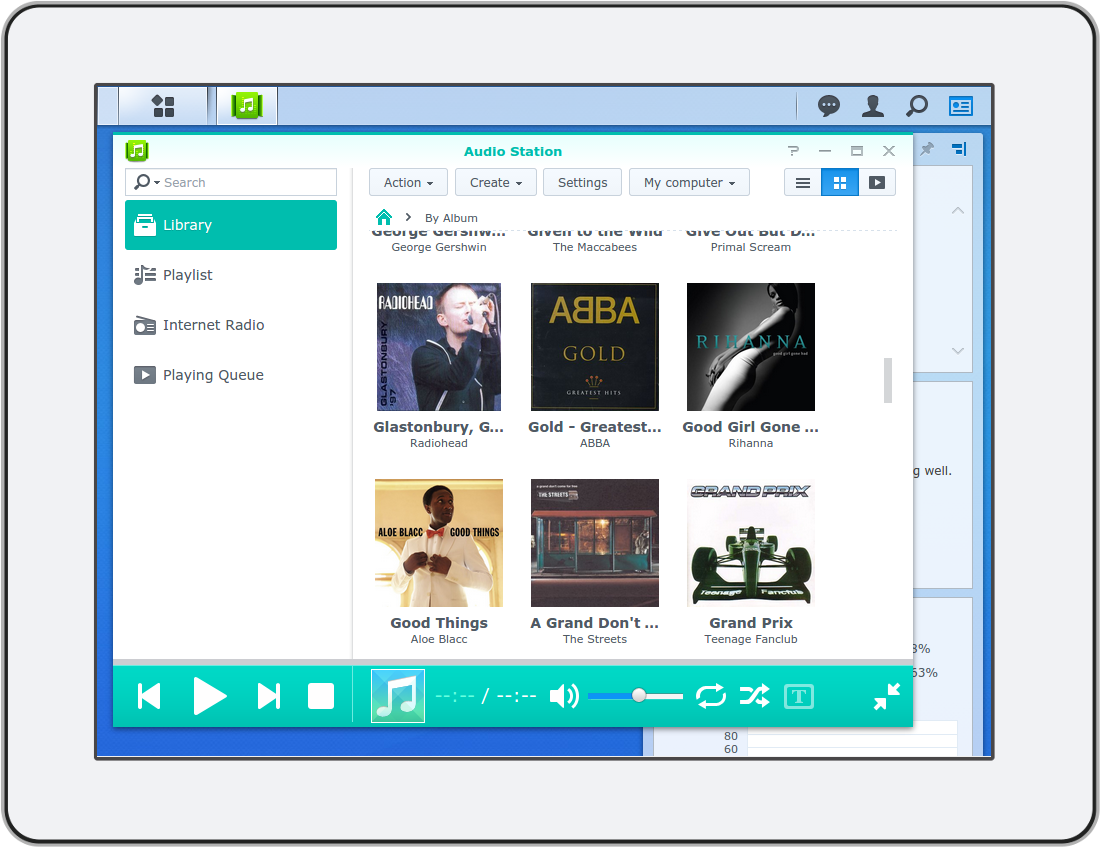
Task: Skip to the next track
Action: click(269, 697)
